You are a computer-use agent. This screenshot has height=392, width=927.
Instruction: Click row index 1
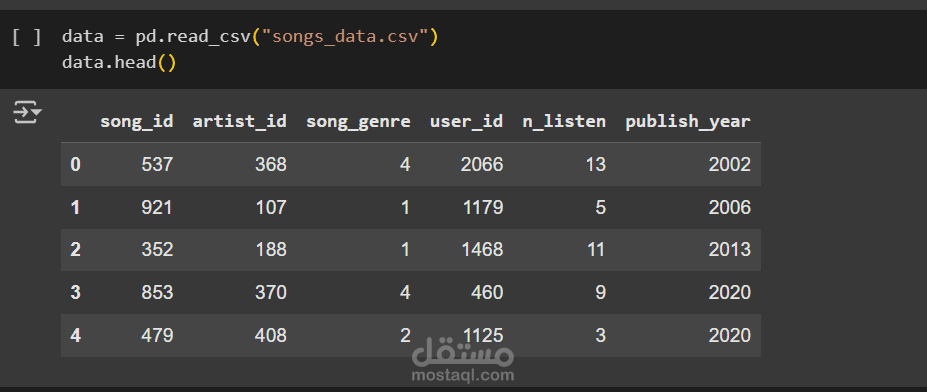click(75, 208)
